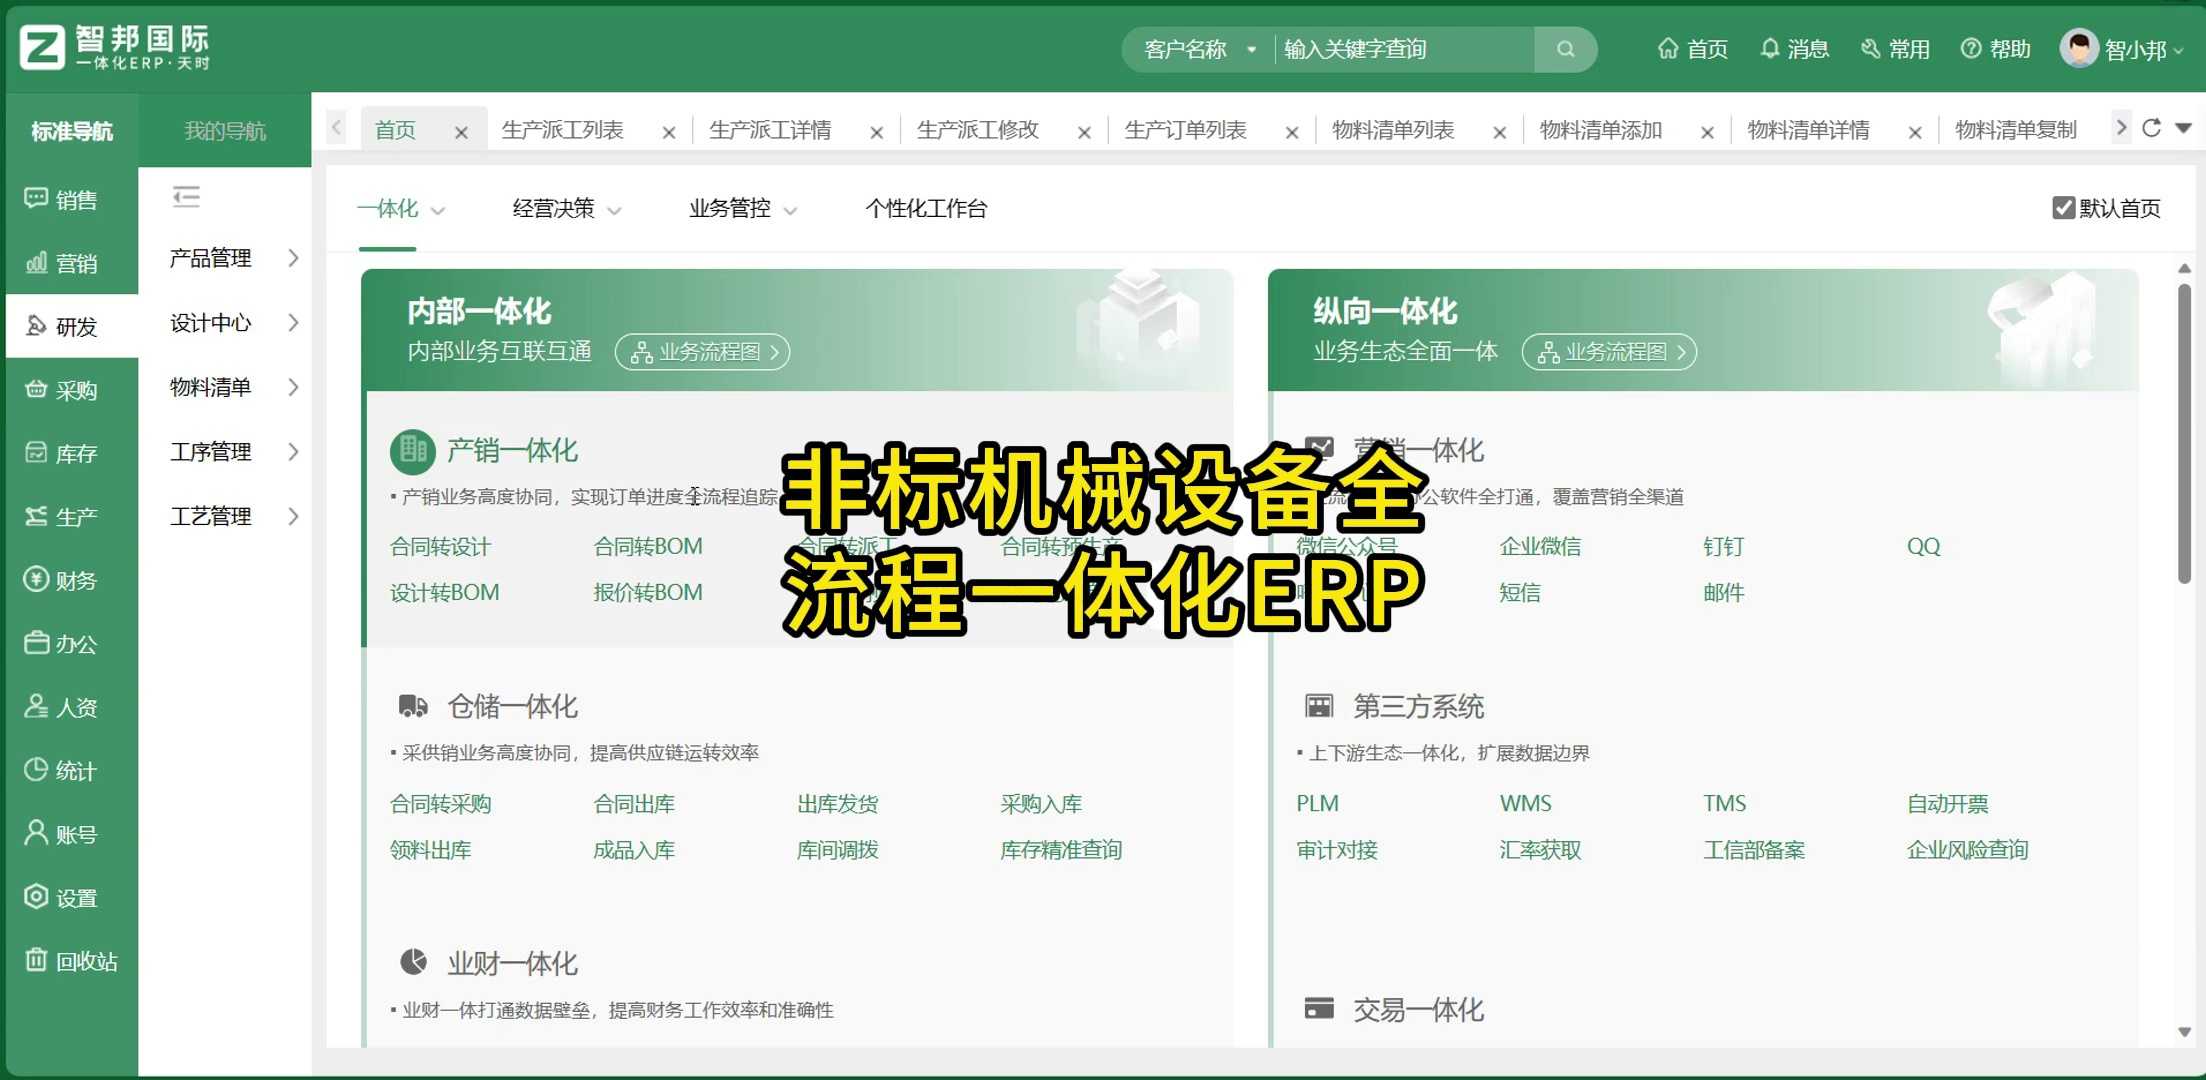Select the 一体化 menu tab
Screen dimensions: 2206x1080
coord(400,208)
